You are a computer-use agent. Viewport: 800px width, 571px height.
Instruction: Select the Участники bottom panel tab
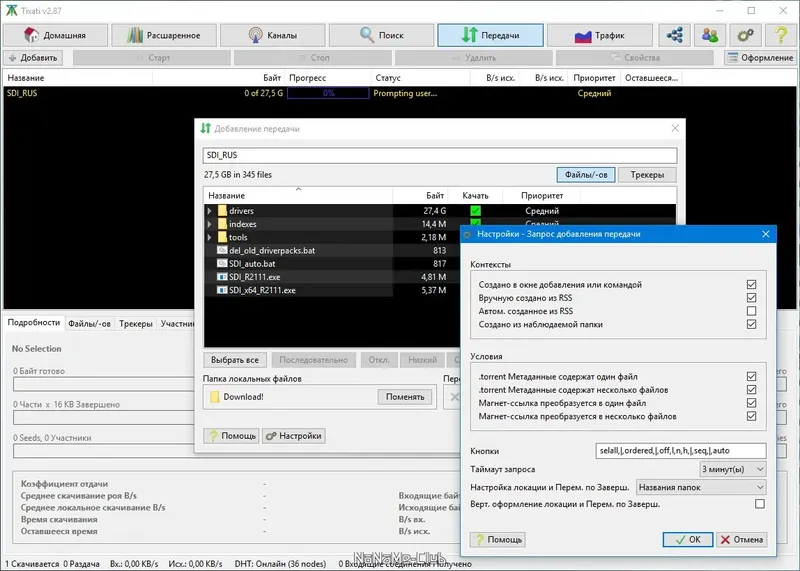point(177,324)
